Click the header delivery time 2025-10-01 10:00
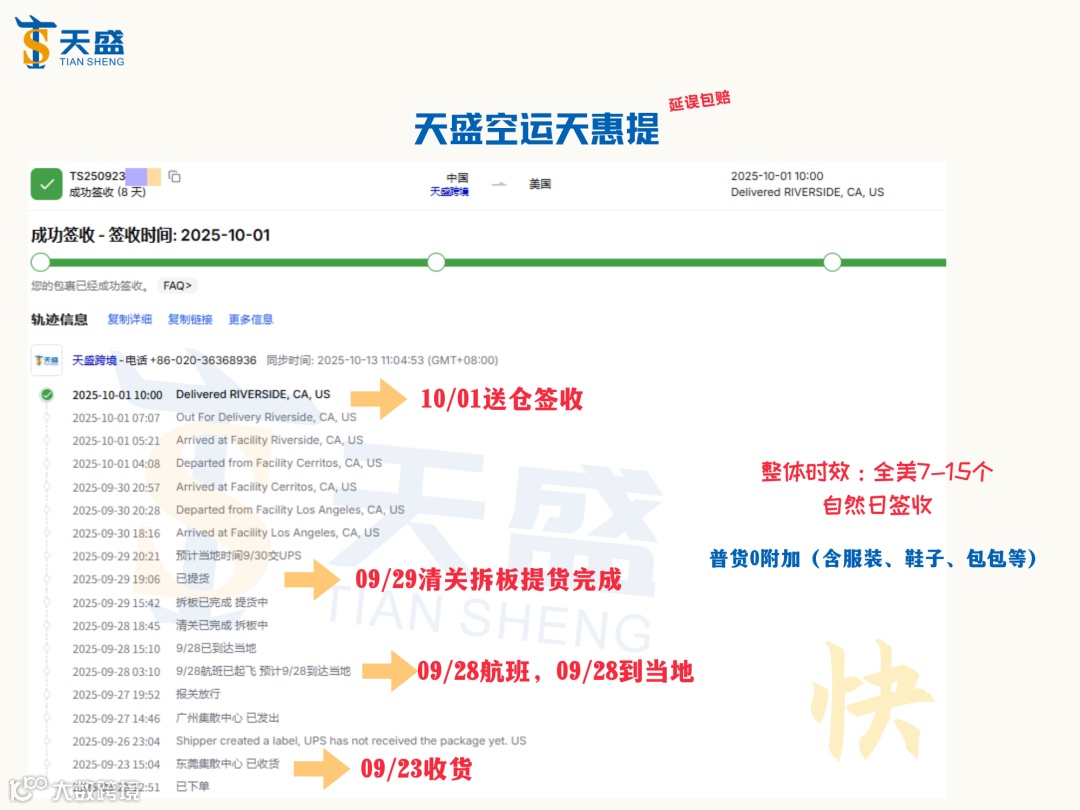 777,176
